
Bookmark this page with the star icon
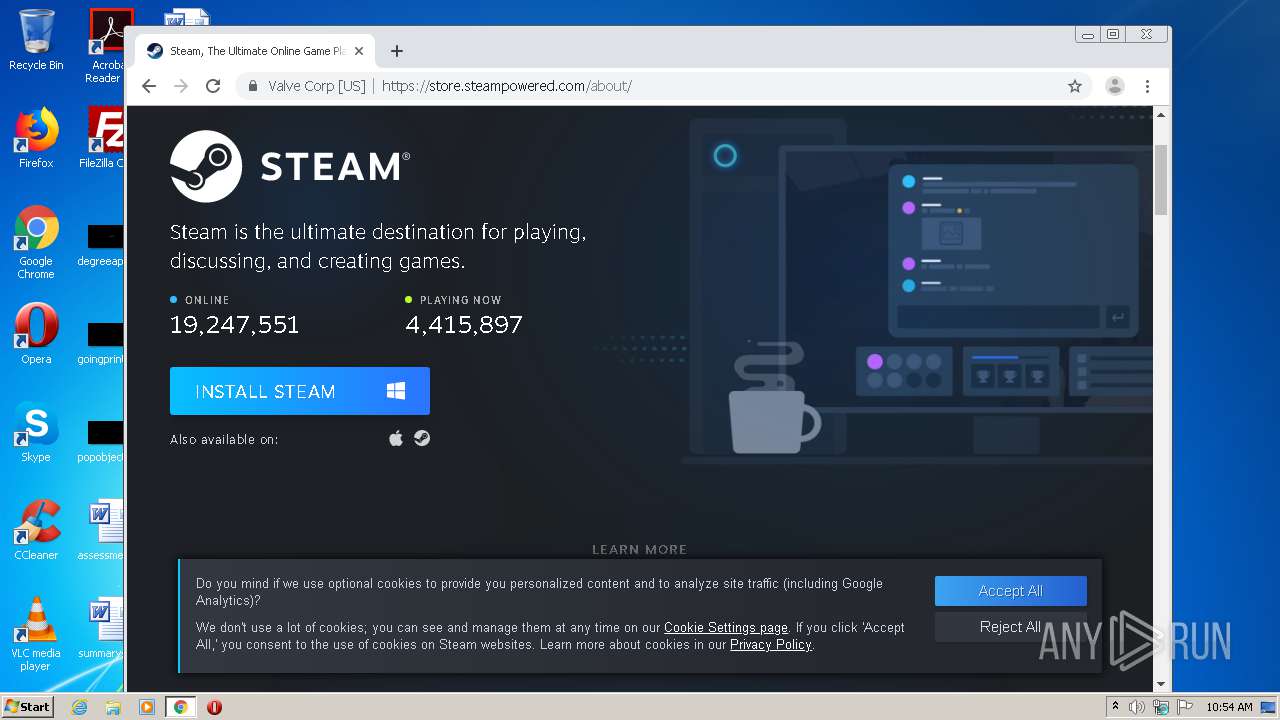click(1075, 86)
